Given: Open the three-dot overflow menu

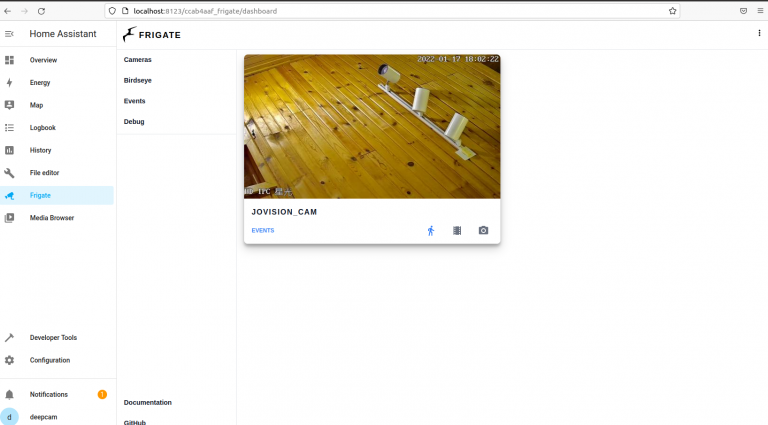Looking at the screenshot, I should pos(759,34).
